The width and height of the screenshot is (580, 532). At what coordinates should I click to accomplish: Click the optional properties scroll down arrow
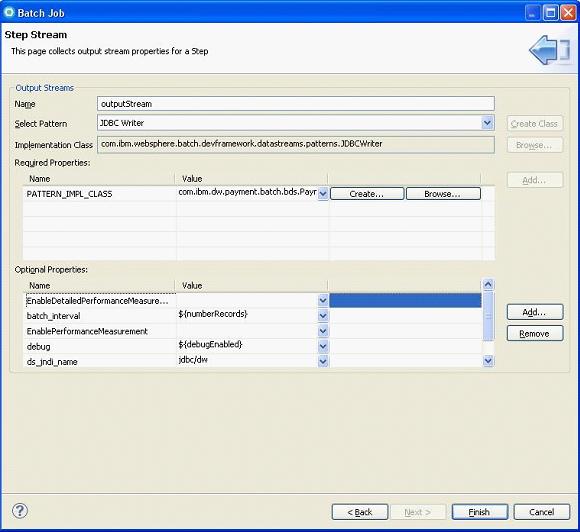tap(488, 360)
